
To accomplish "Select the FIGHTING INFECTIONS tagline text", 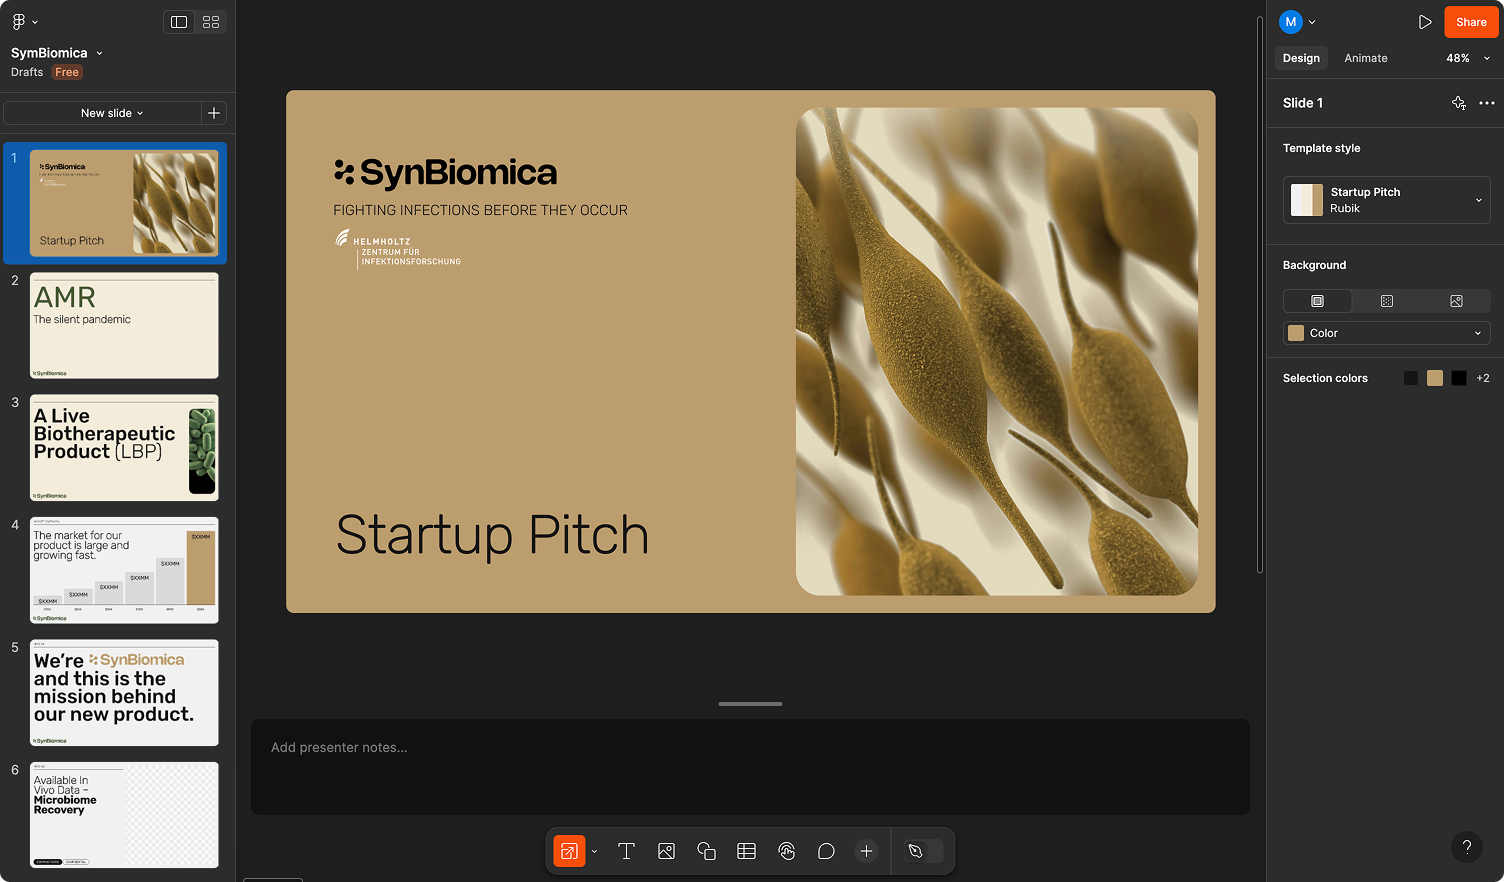I will click(x=480, y=210).
